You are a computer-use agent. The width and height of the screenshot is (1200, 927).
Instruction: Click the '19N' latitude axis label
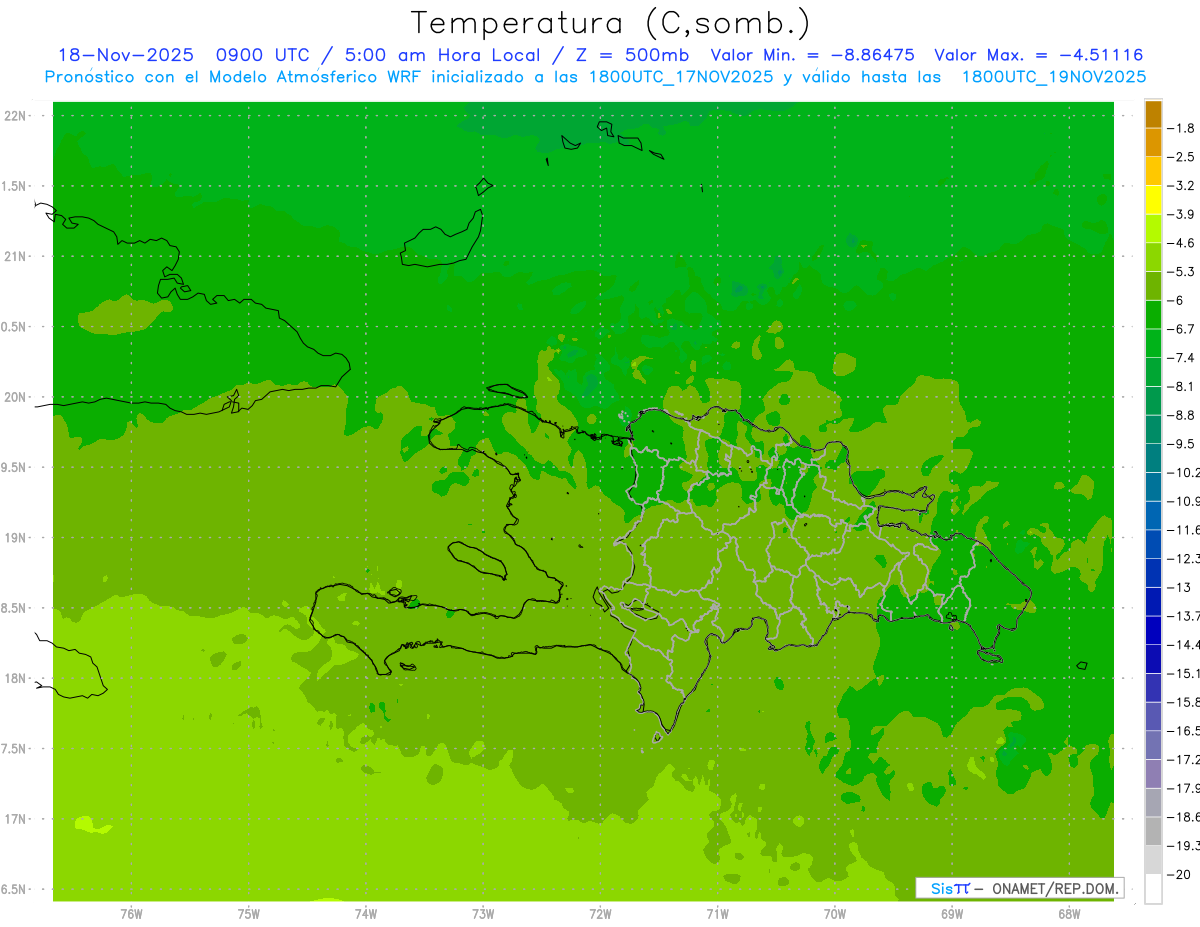14,538
